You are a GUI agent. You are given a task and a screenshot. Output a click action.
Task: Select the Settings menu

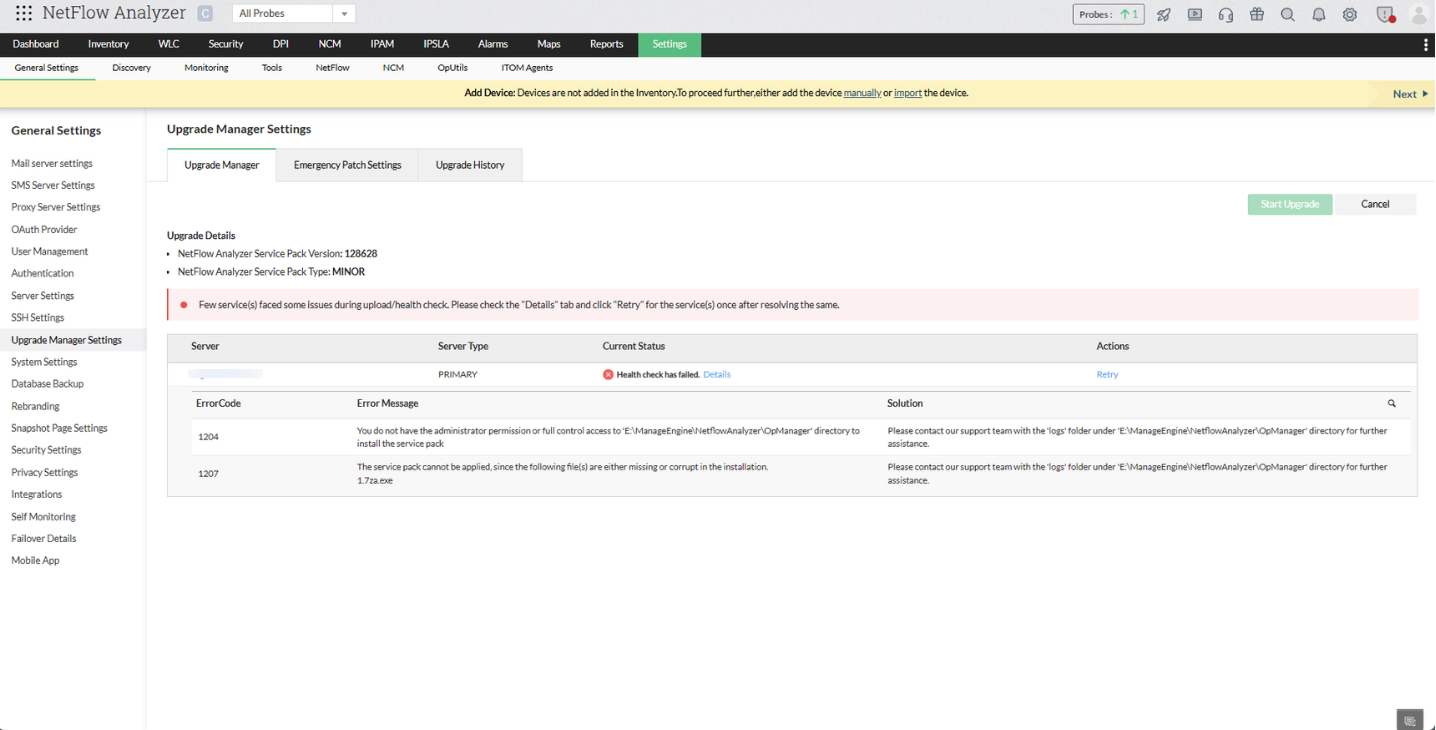tap(670, 44)
